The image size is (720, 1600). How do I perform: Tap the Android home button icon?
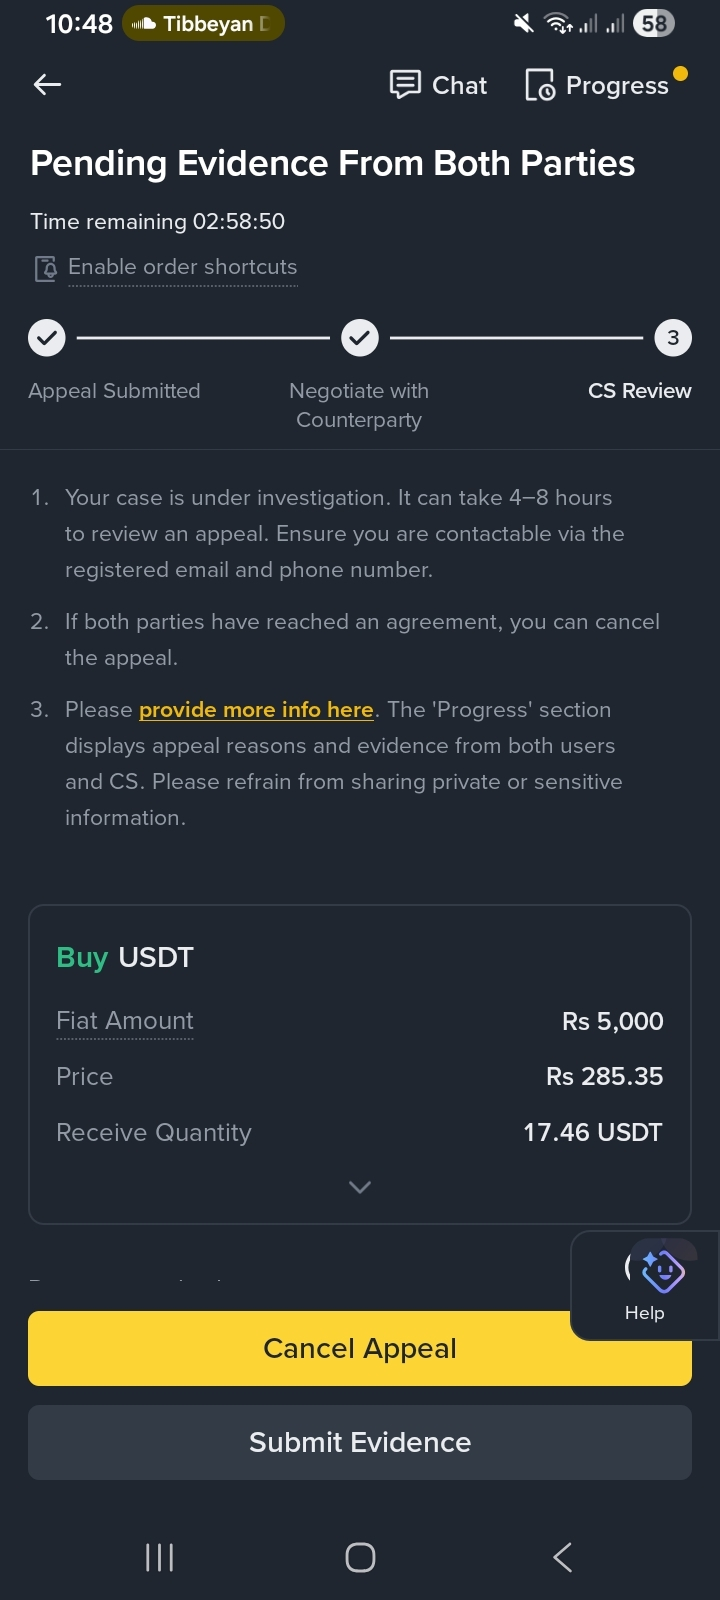coord(360,1557)
